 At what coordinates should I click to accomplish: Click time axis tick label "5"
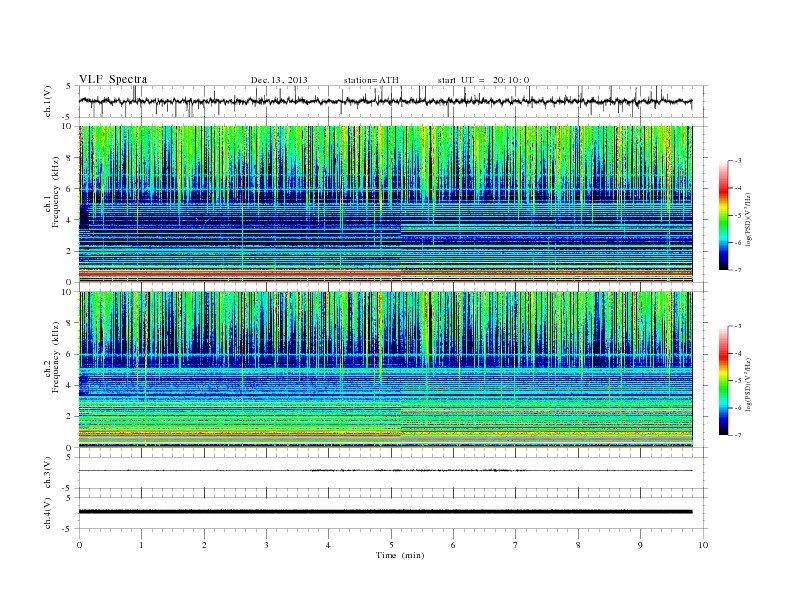point(391,545)
